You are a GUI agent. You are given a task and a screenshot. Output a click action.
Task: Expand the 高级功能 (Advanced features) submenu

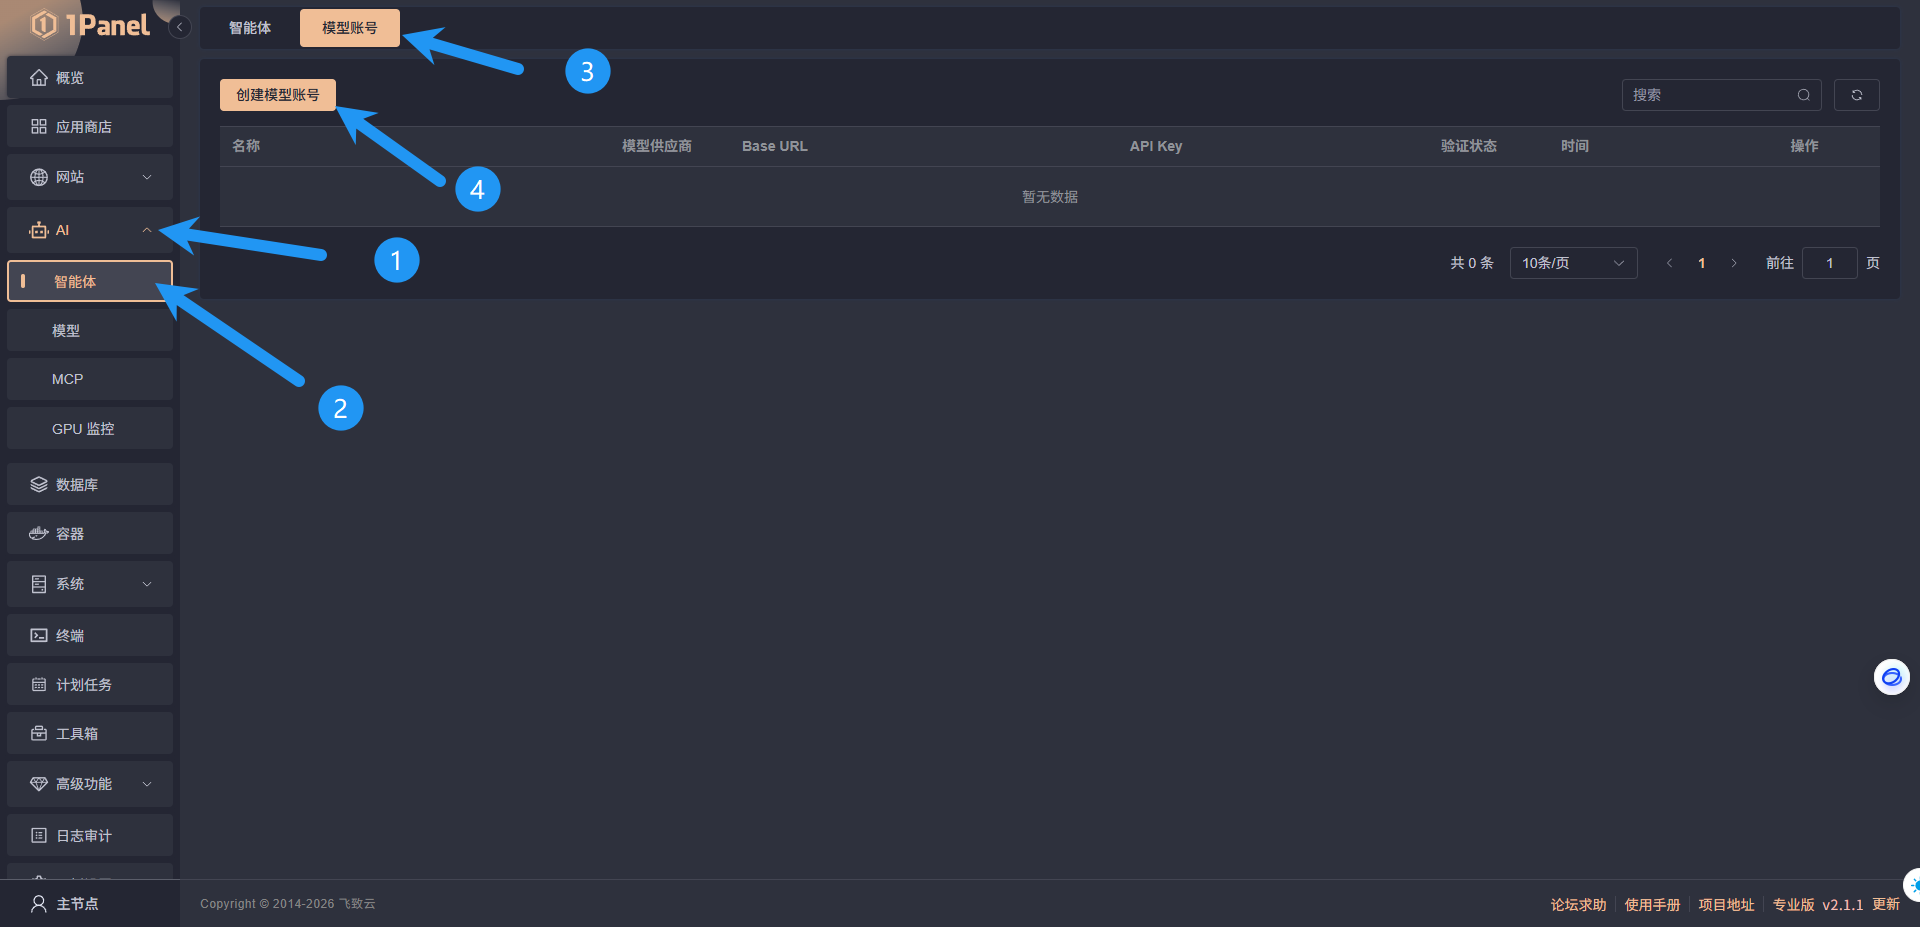[x=147, y=784]
